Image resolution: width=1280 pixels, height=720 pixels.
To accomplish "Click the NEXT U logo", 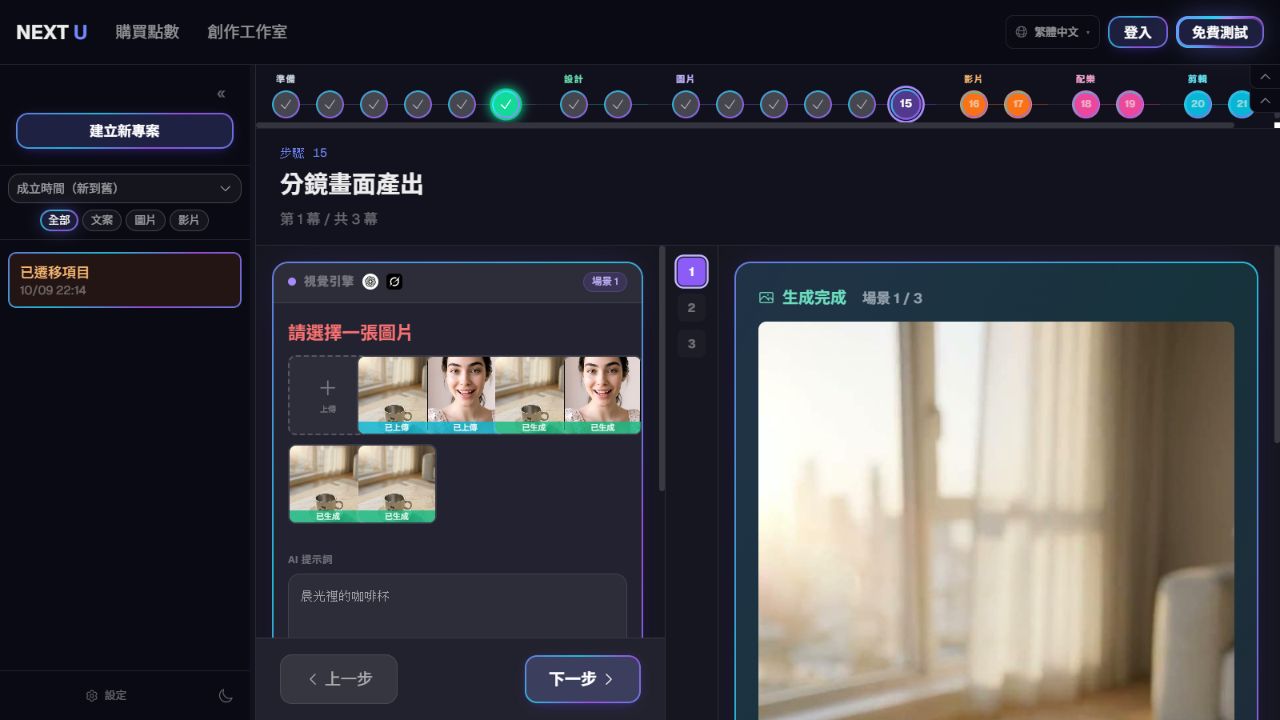I will pyautogui.click(x=52, y=32).
